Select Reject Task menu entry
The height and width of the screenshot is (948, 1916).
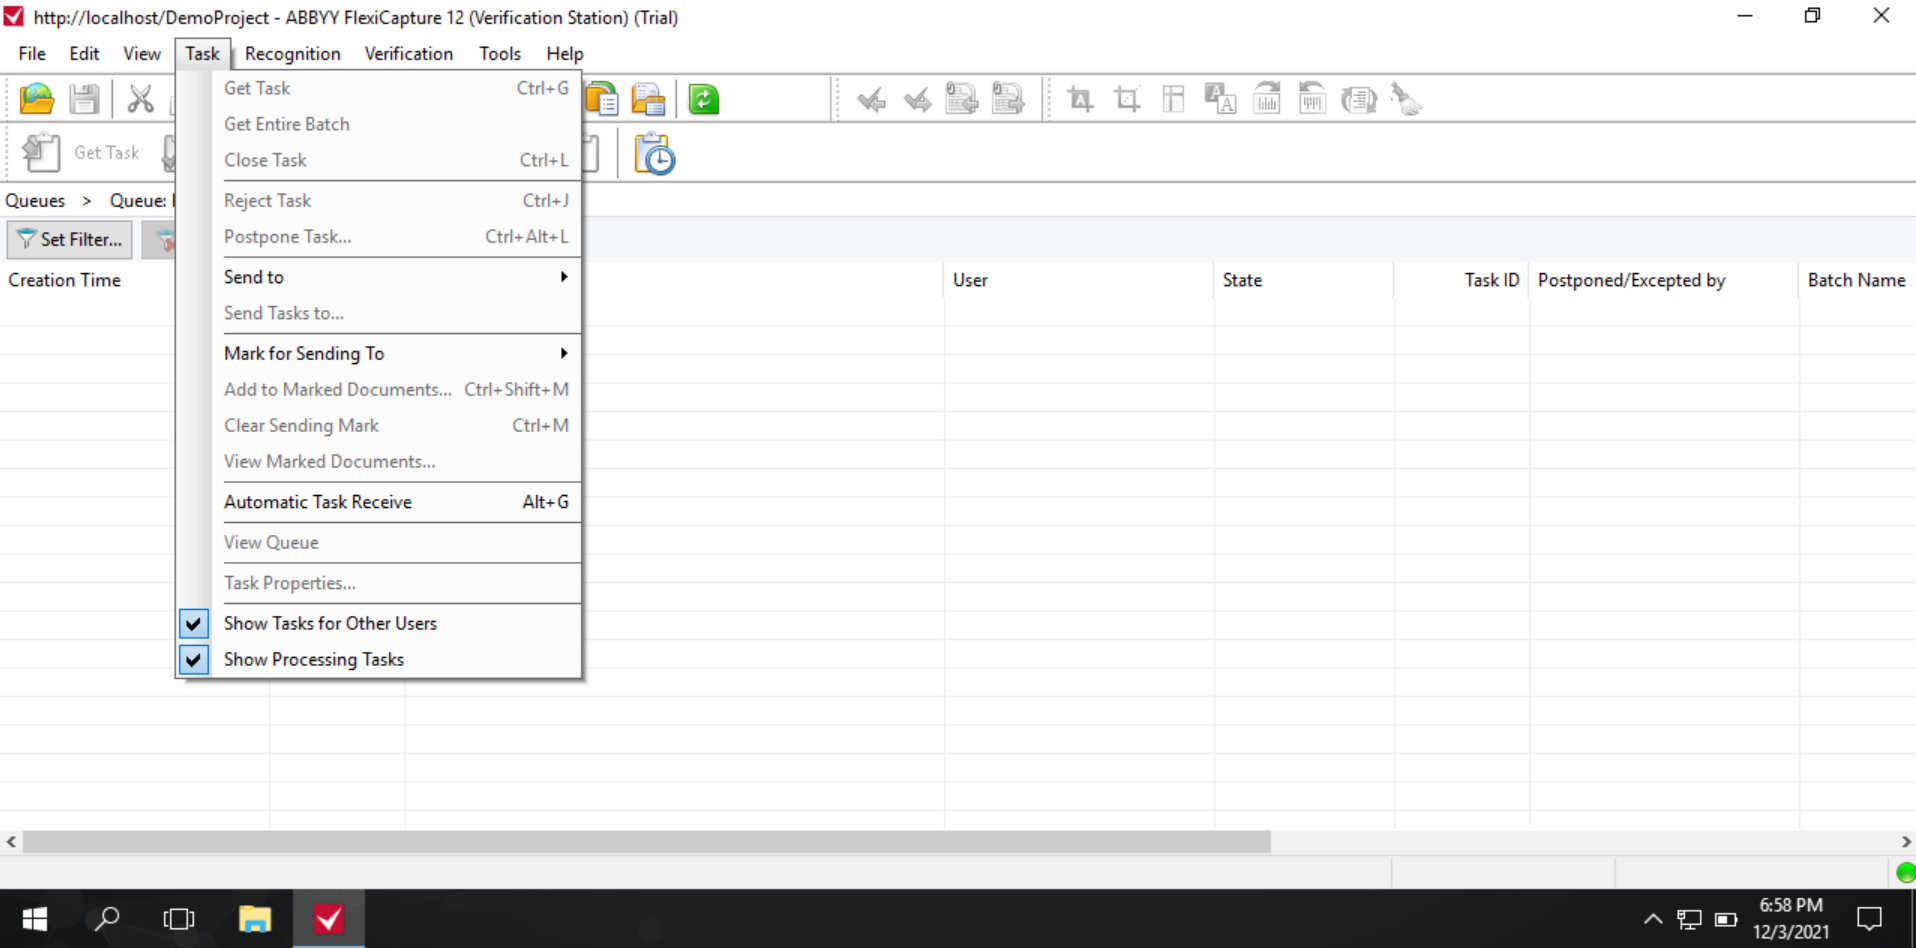[379, 201]
